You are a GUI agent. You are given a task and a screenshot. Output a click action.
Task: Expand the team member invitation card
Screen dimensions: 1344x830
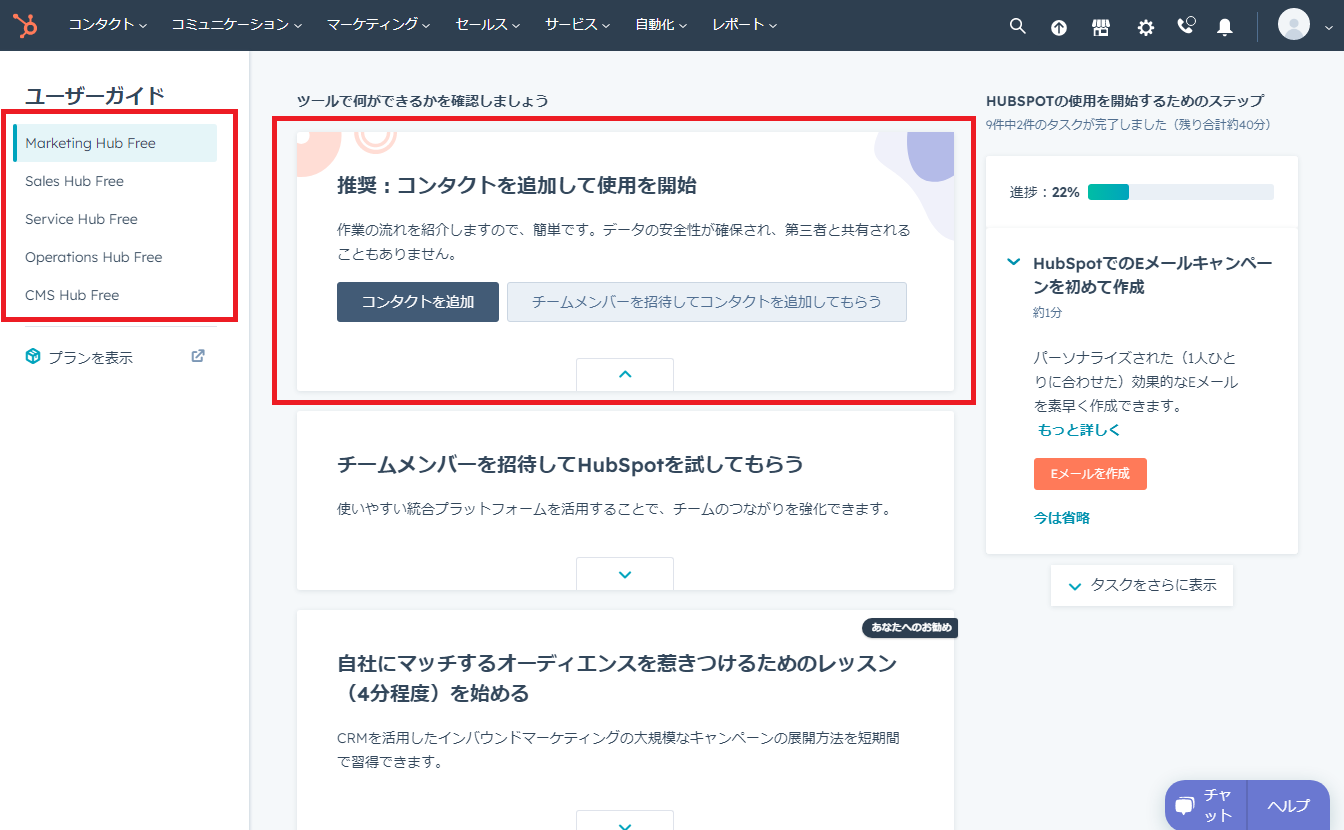(x=625, y=574)
